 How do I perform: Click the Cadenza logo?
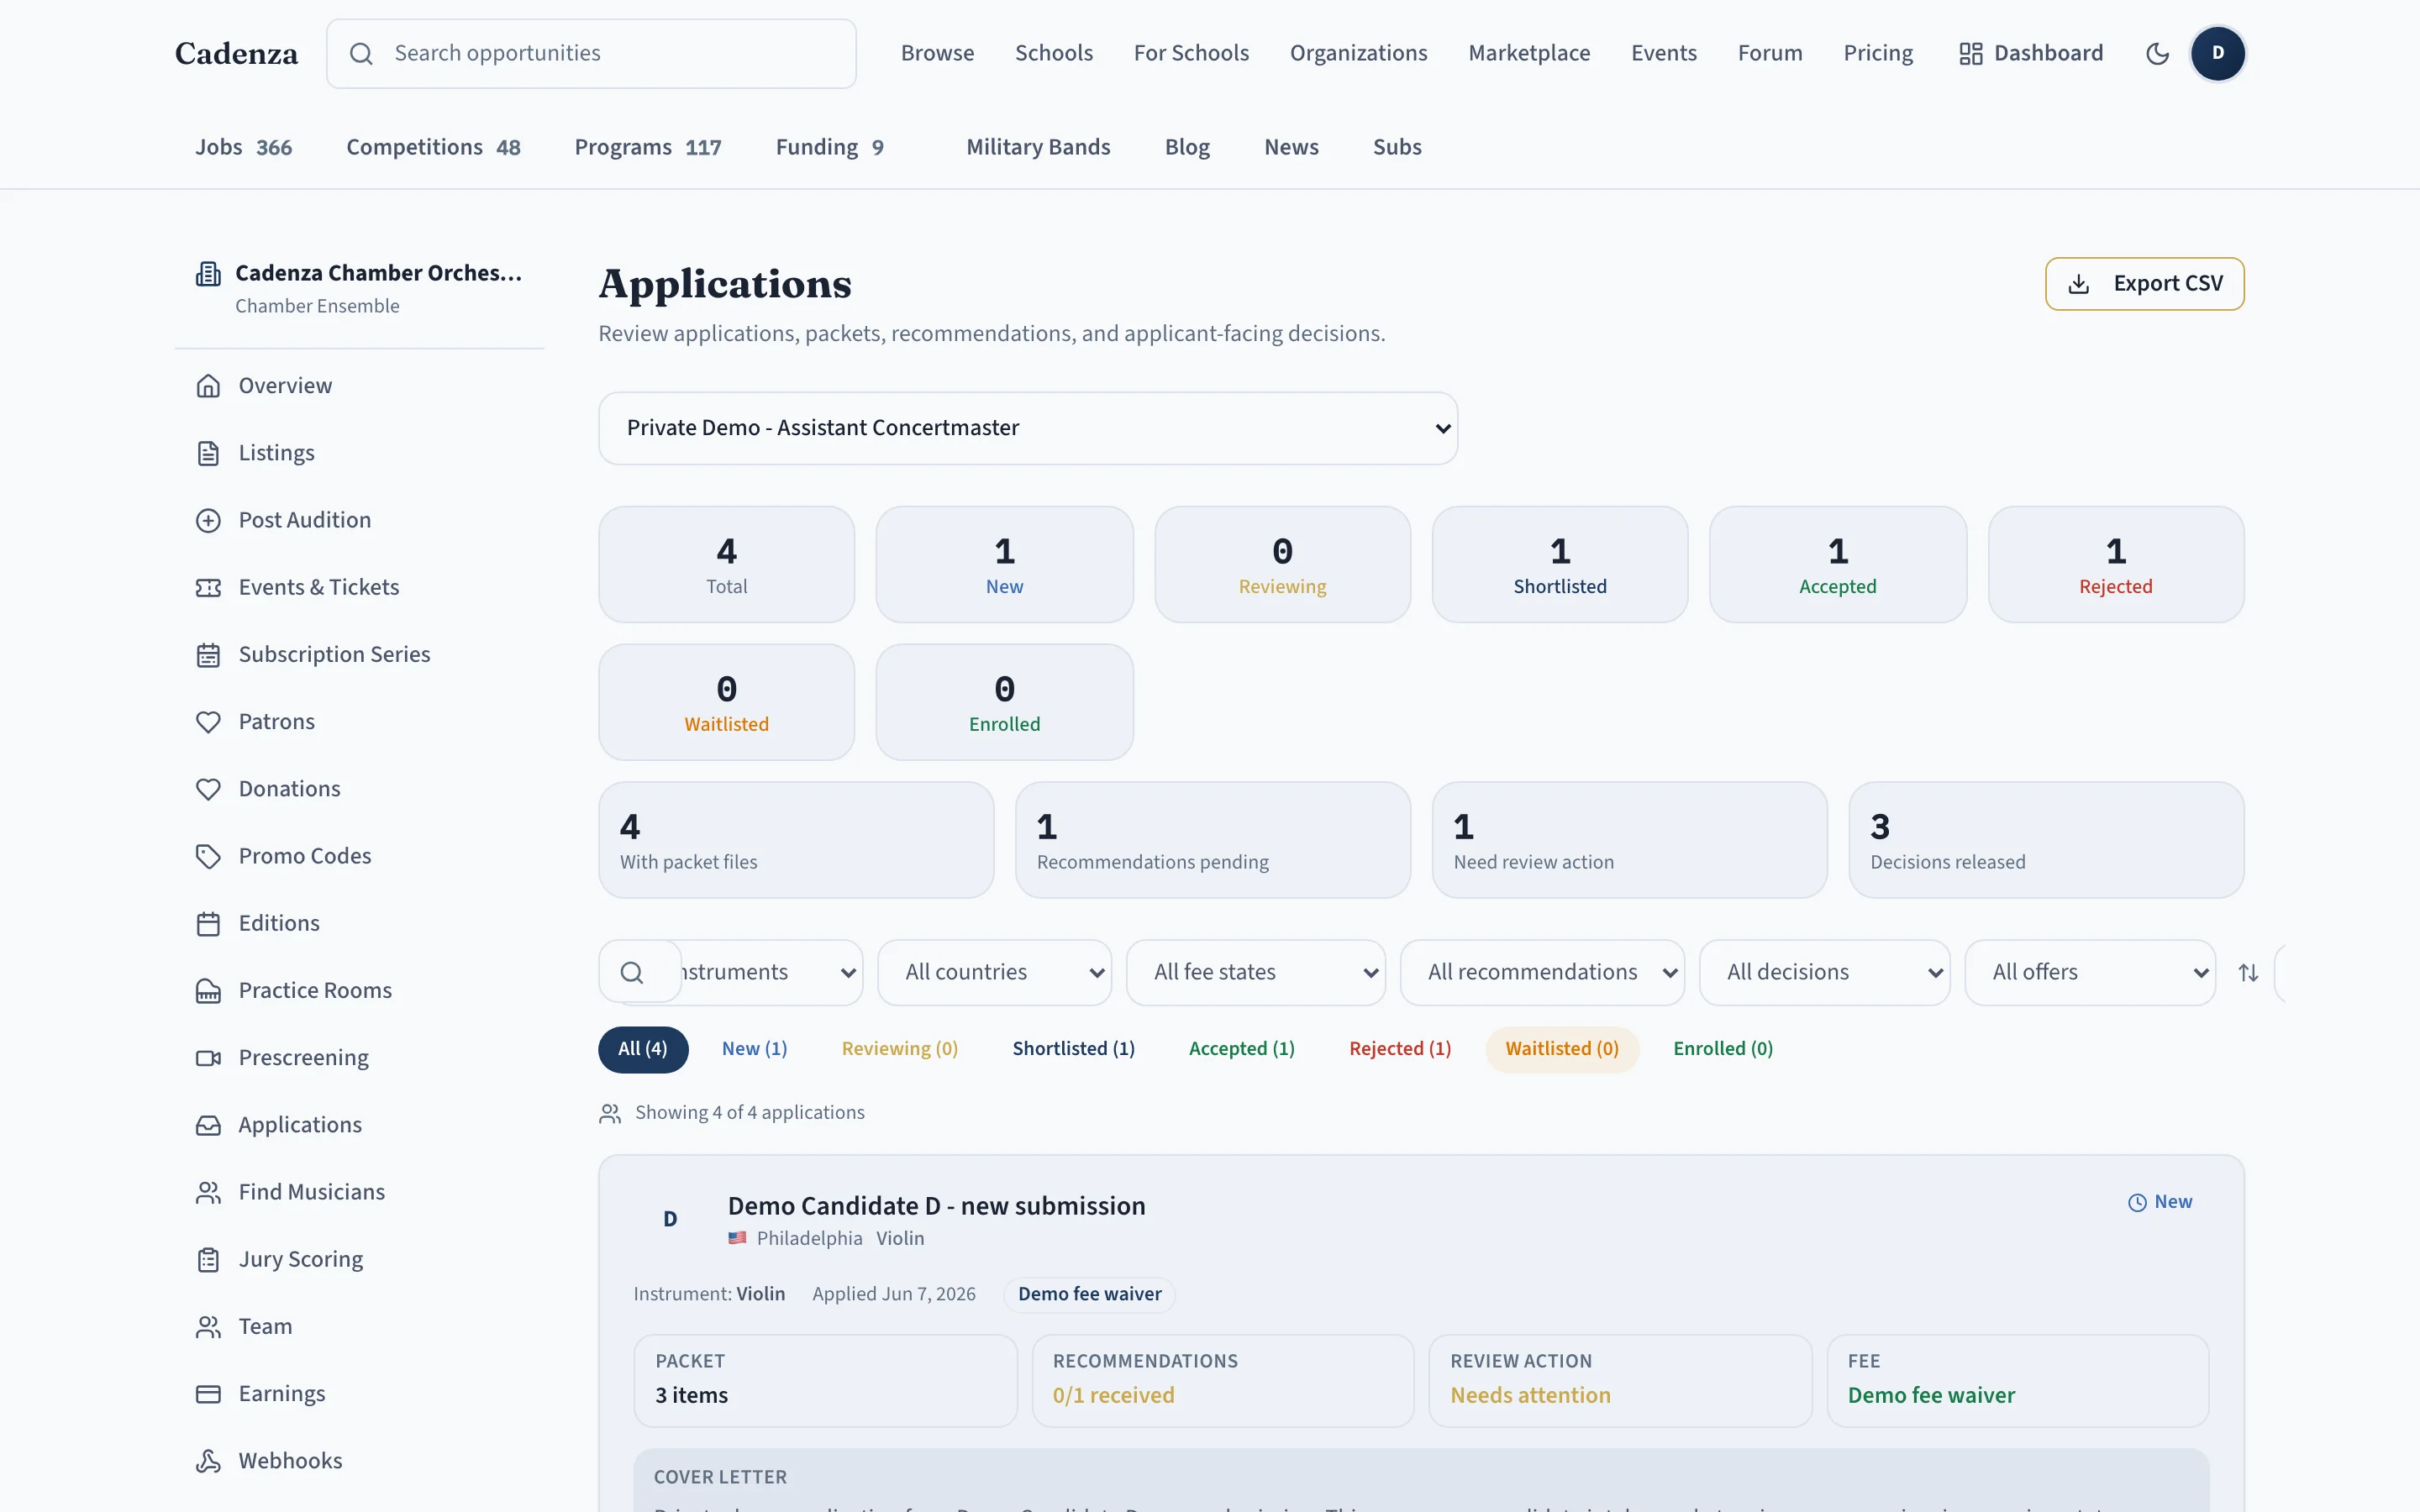pyautogui.click(x=236, y=53)
